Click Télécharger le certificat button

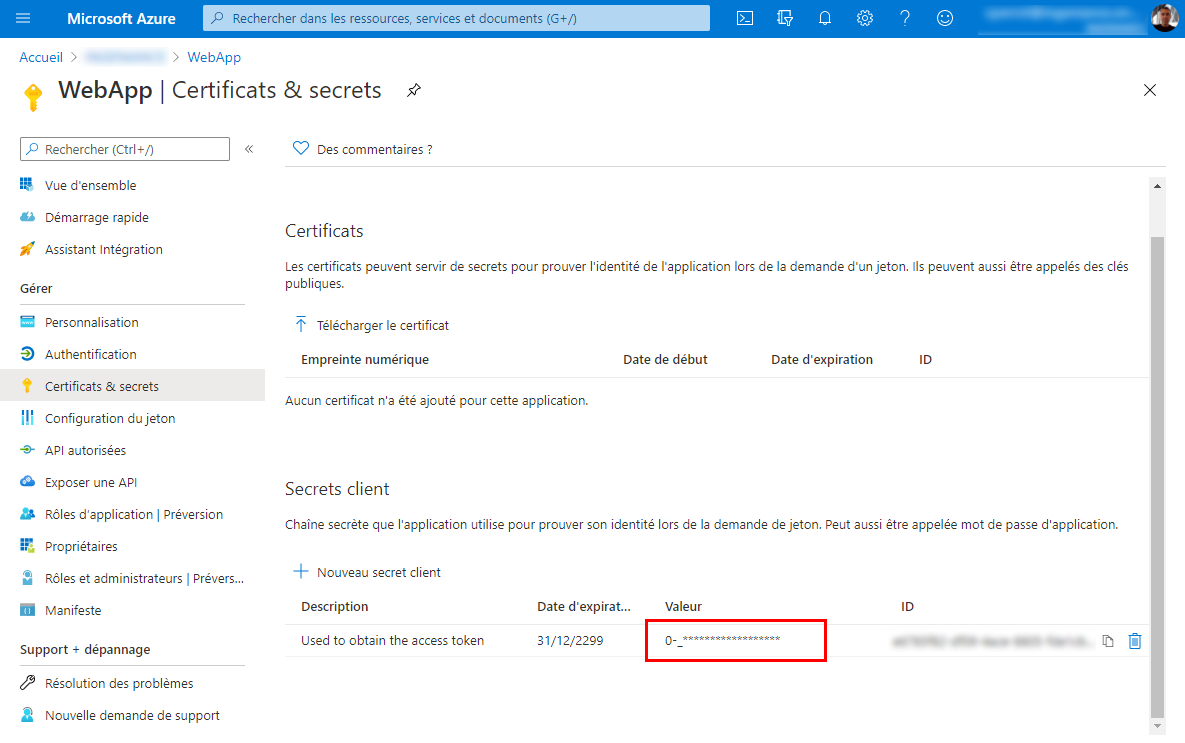tap(371, 325)
